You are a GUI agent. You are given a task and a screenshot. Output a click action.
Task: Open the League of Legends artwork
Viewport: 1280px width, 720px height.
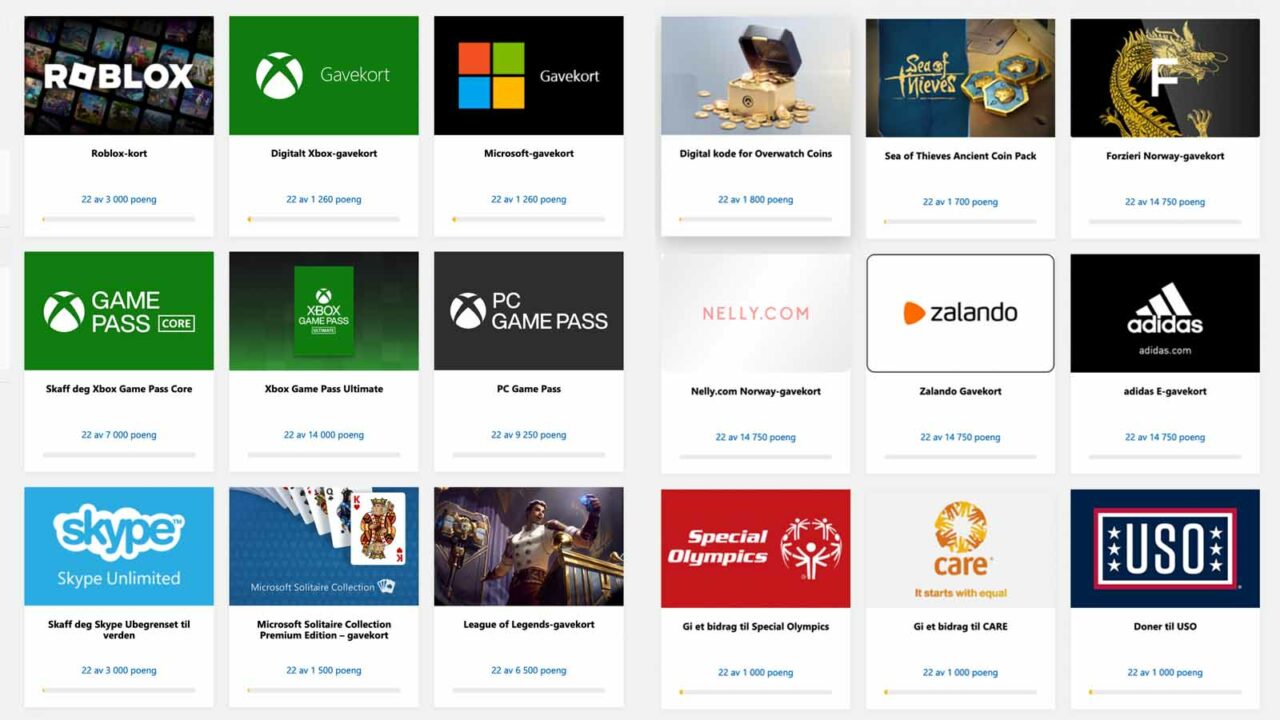coord(529,546)
